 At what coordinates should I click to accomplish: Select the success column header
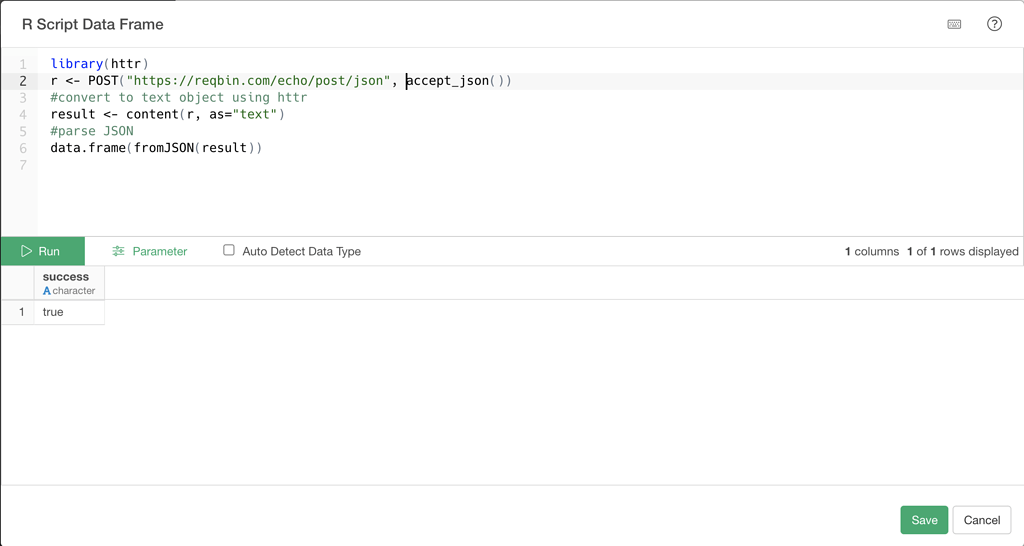coord(69,283)
